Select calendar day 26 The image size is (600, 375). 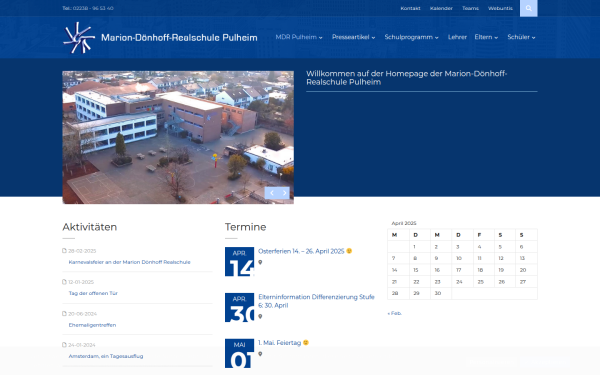tap(502, 282)
